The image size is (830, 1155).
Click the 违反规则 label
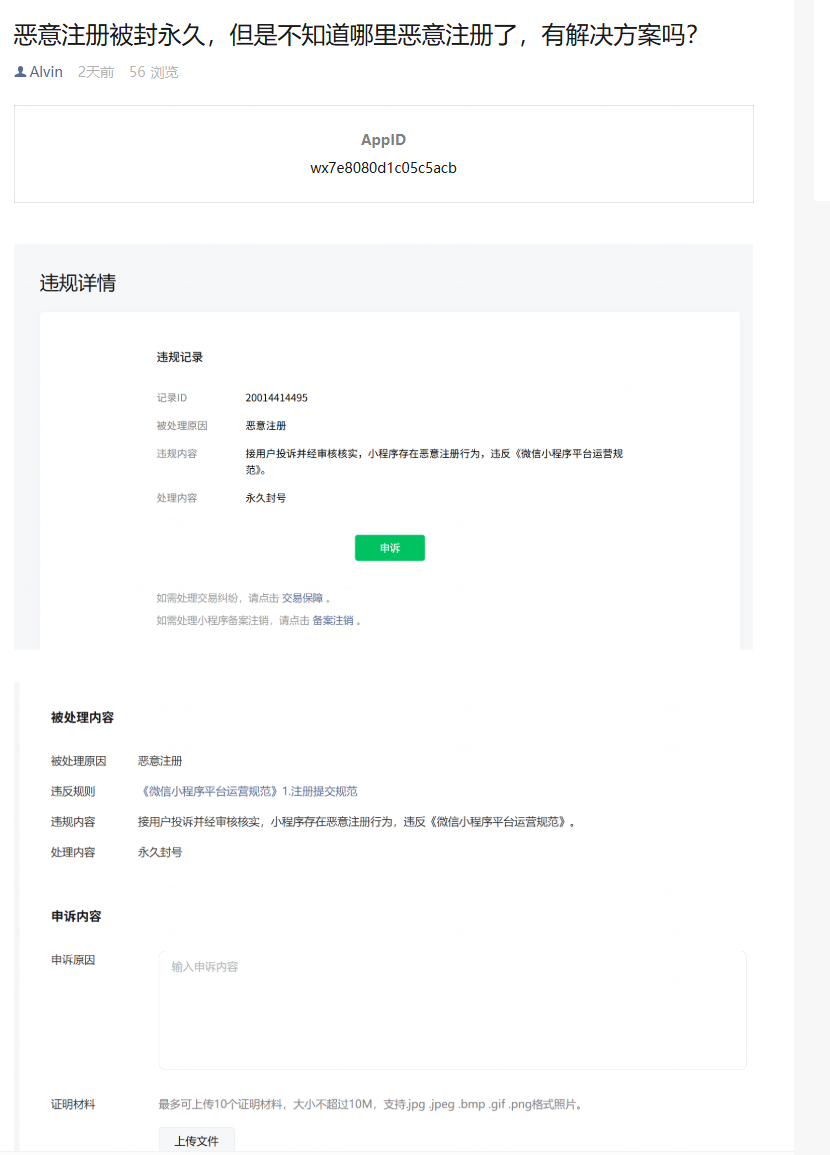point(73,791)
